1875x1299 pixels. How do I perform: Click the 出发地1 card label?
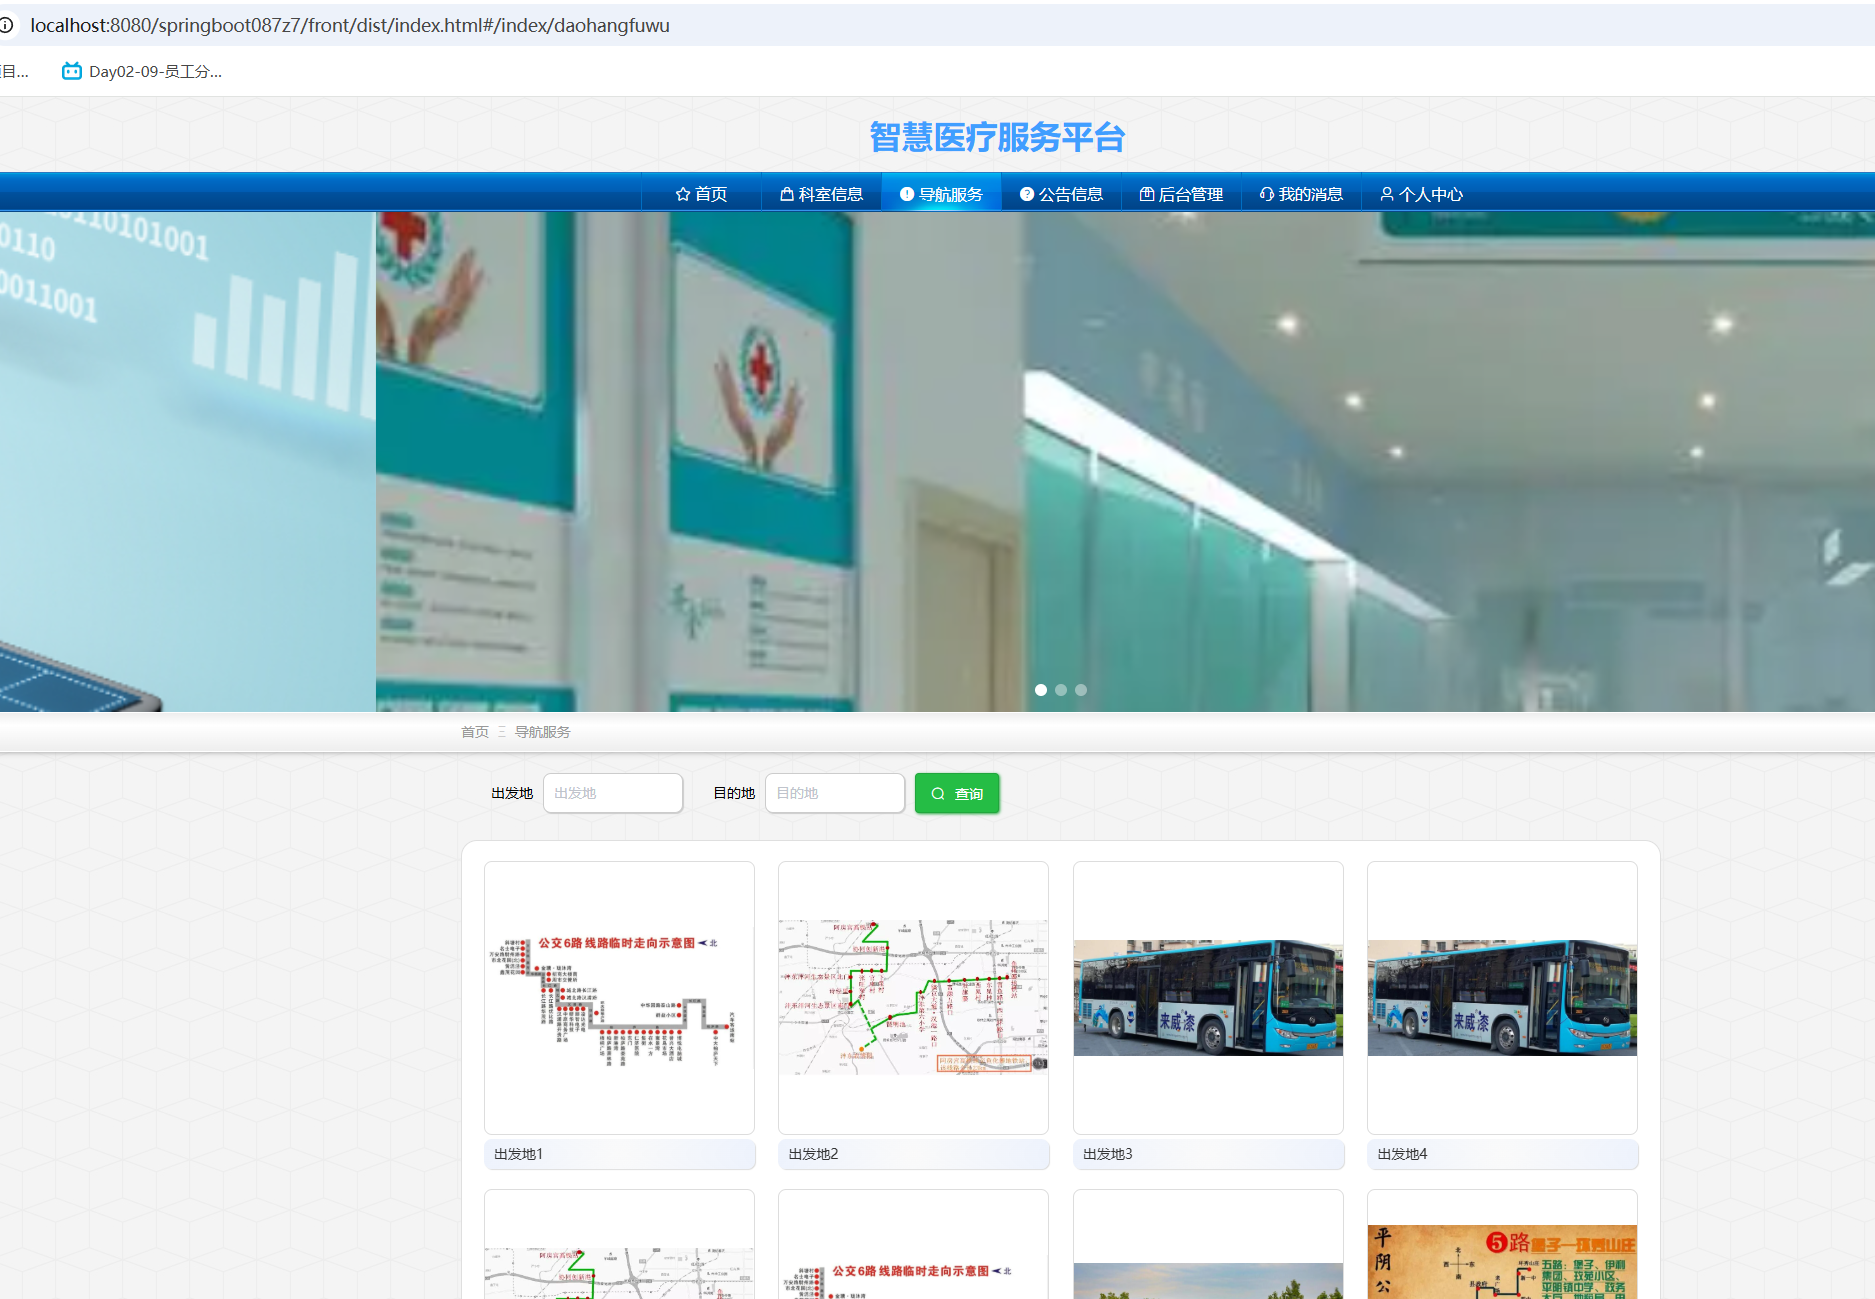coord(619,1154)
